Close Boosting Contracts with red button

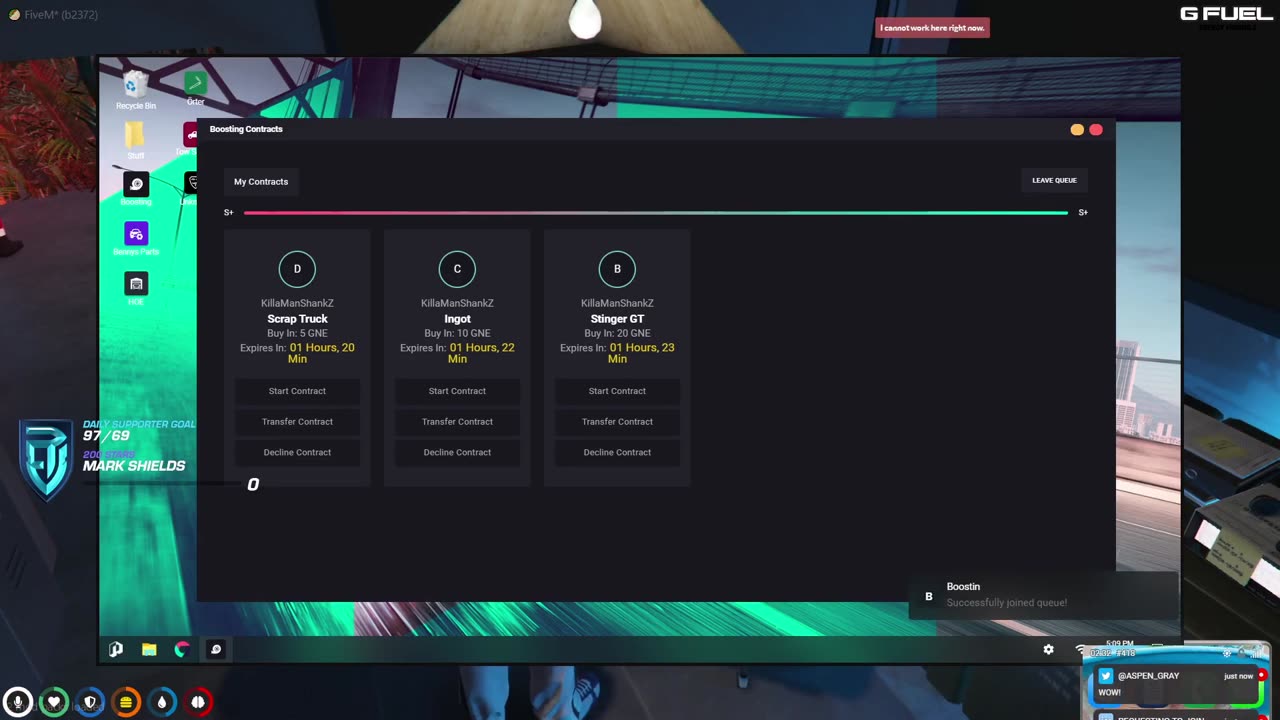1096,130
